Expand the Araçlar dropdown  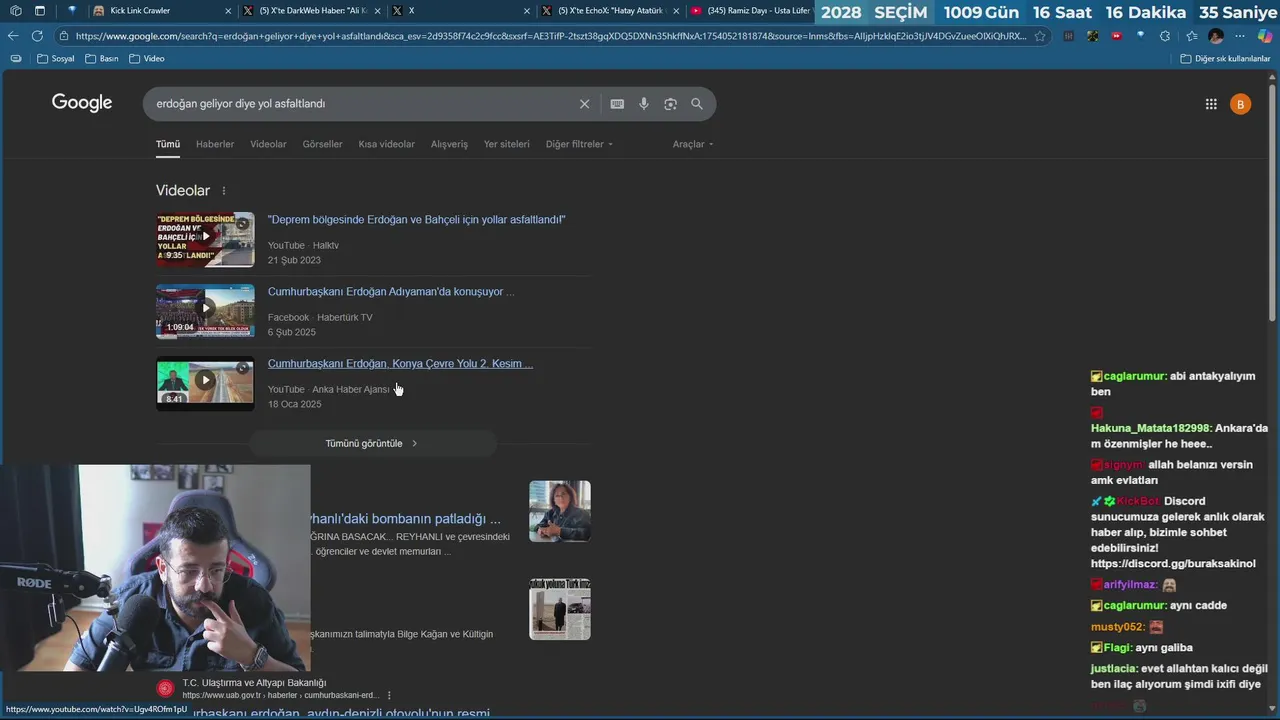point(693,144)
